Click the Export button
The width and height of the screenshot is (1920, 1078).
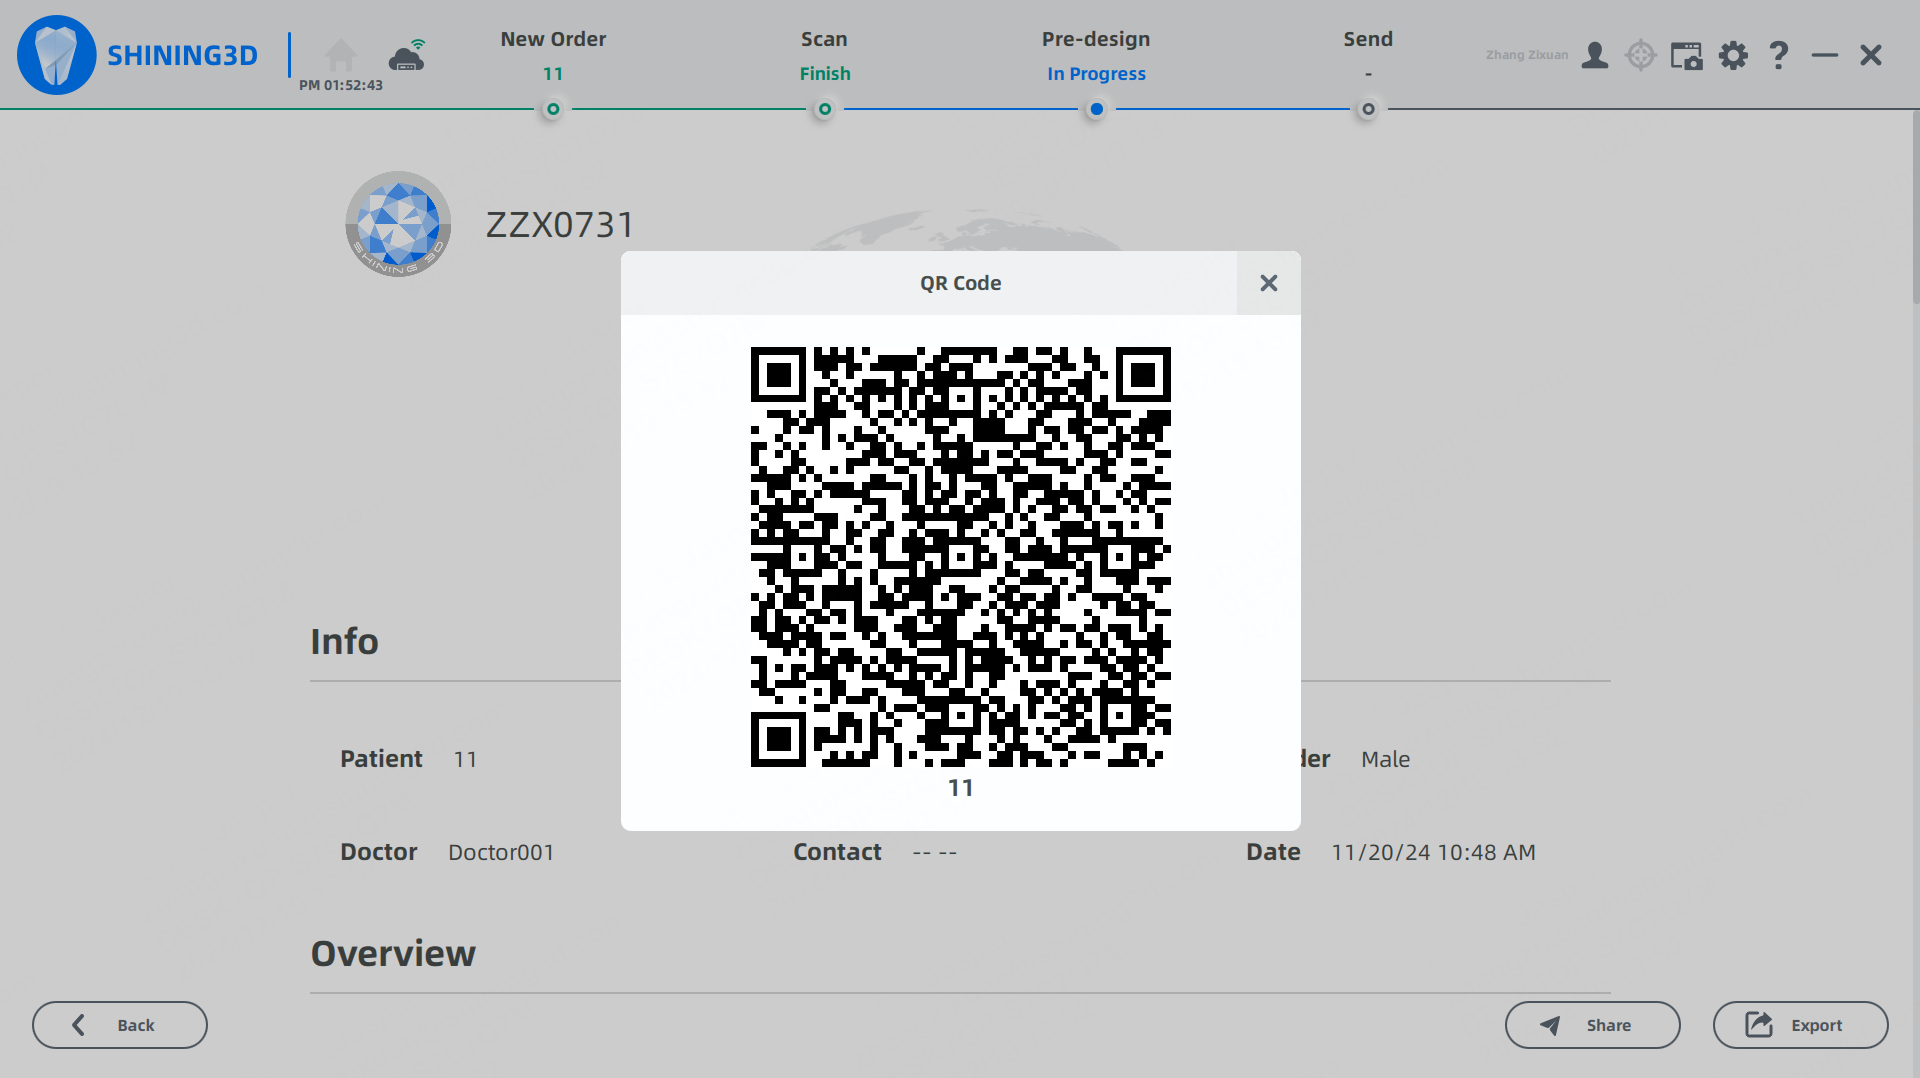[1801, 1025]
